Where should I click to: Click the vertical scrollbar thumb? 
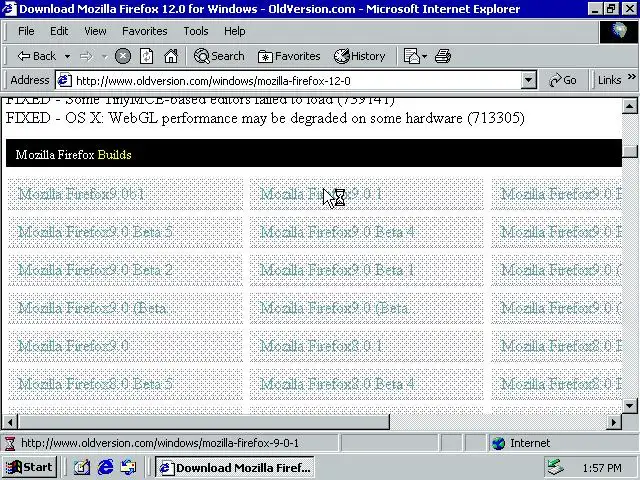tap(629, 151)
